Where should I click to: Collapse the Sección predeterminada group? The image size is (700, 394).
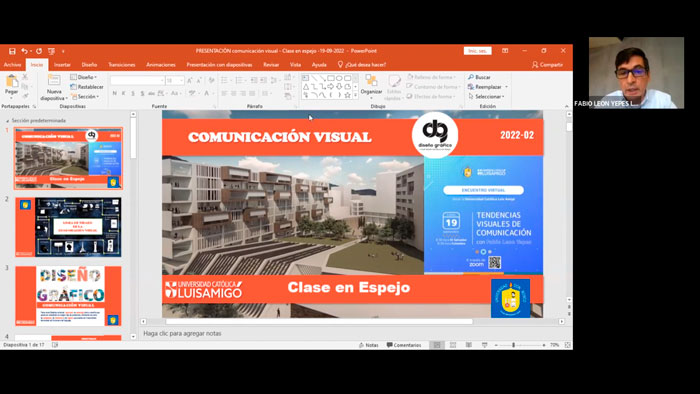[7, 121]
